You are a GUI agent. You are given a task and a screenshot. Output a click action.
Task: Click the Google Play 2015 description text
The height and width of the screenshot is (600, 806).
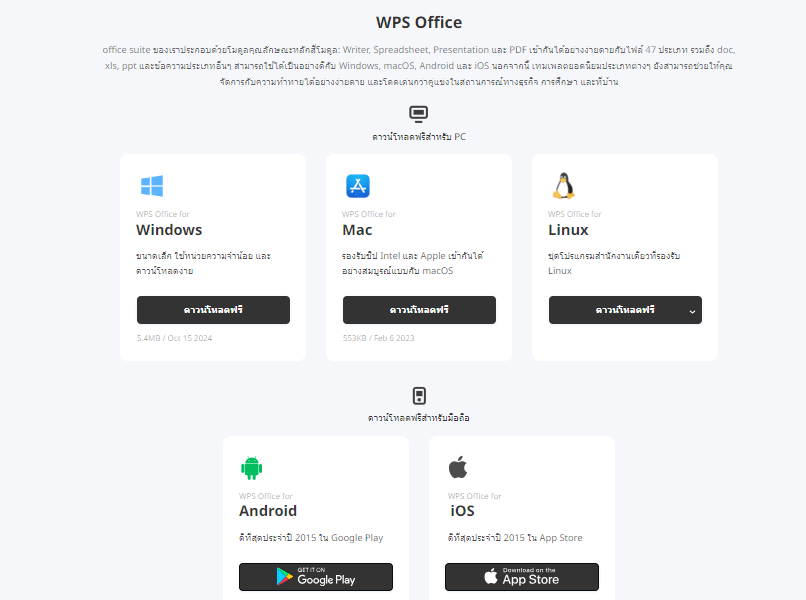[311, 538]
